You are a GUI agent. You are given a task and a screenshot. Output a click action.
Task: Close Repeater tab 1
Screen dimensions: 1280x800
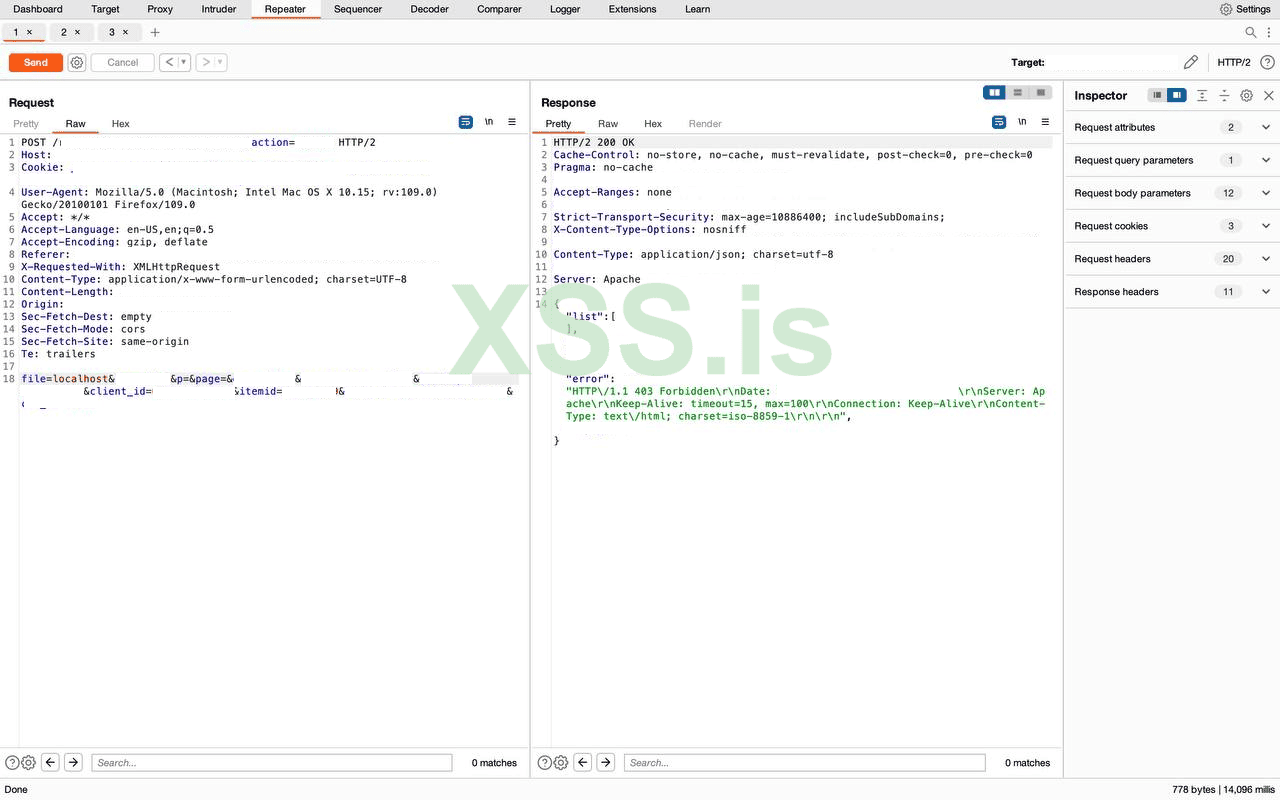click(29, 32)
